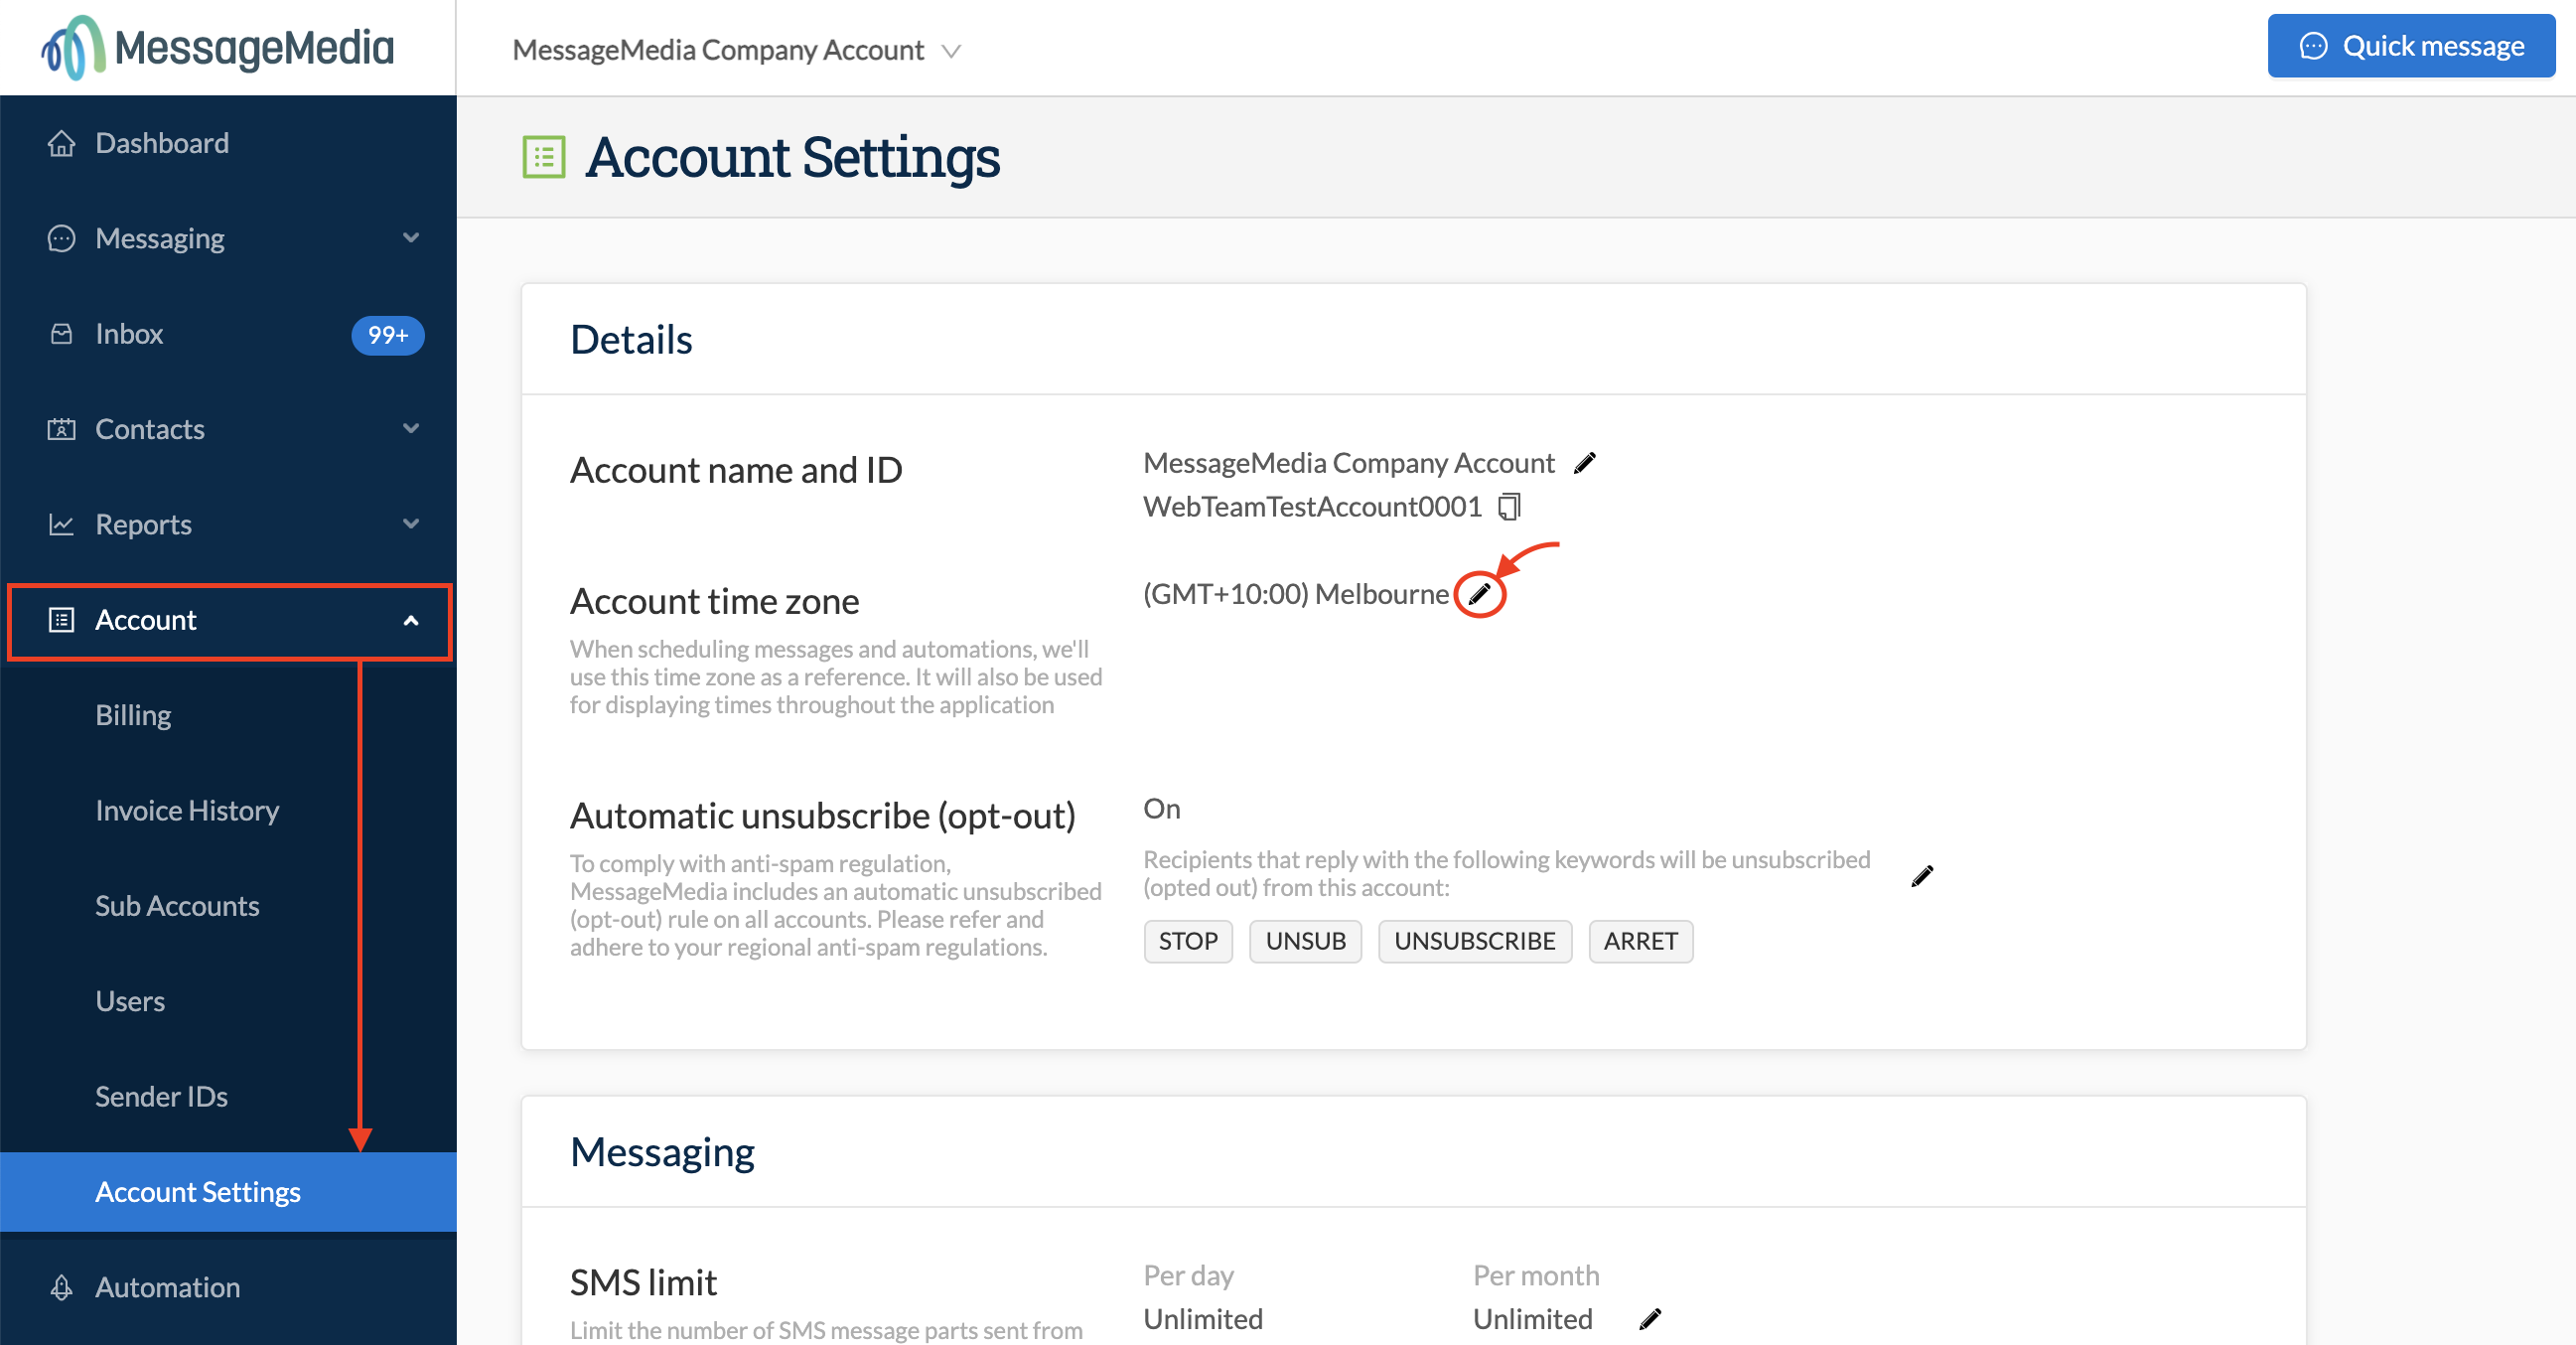Click the Details section heading
This screenshot has width=2576, height=1345.
pyautogui.click(x=631, y=339)
